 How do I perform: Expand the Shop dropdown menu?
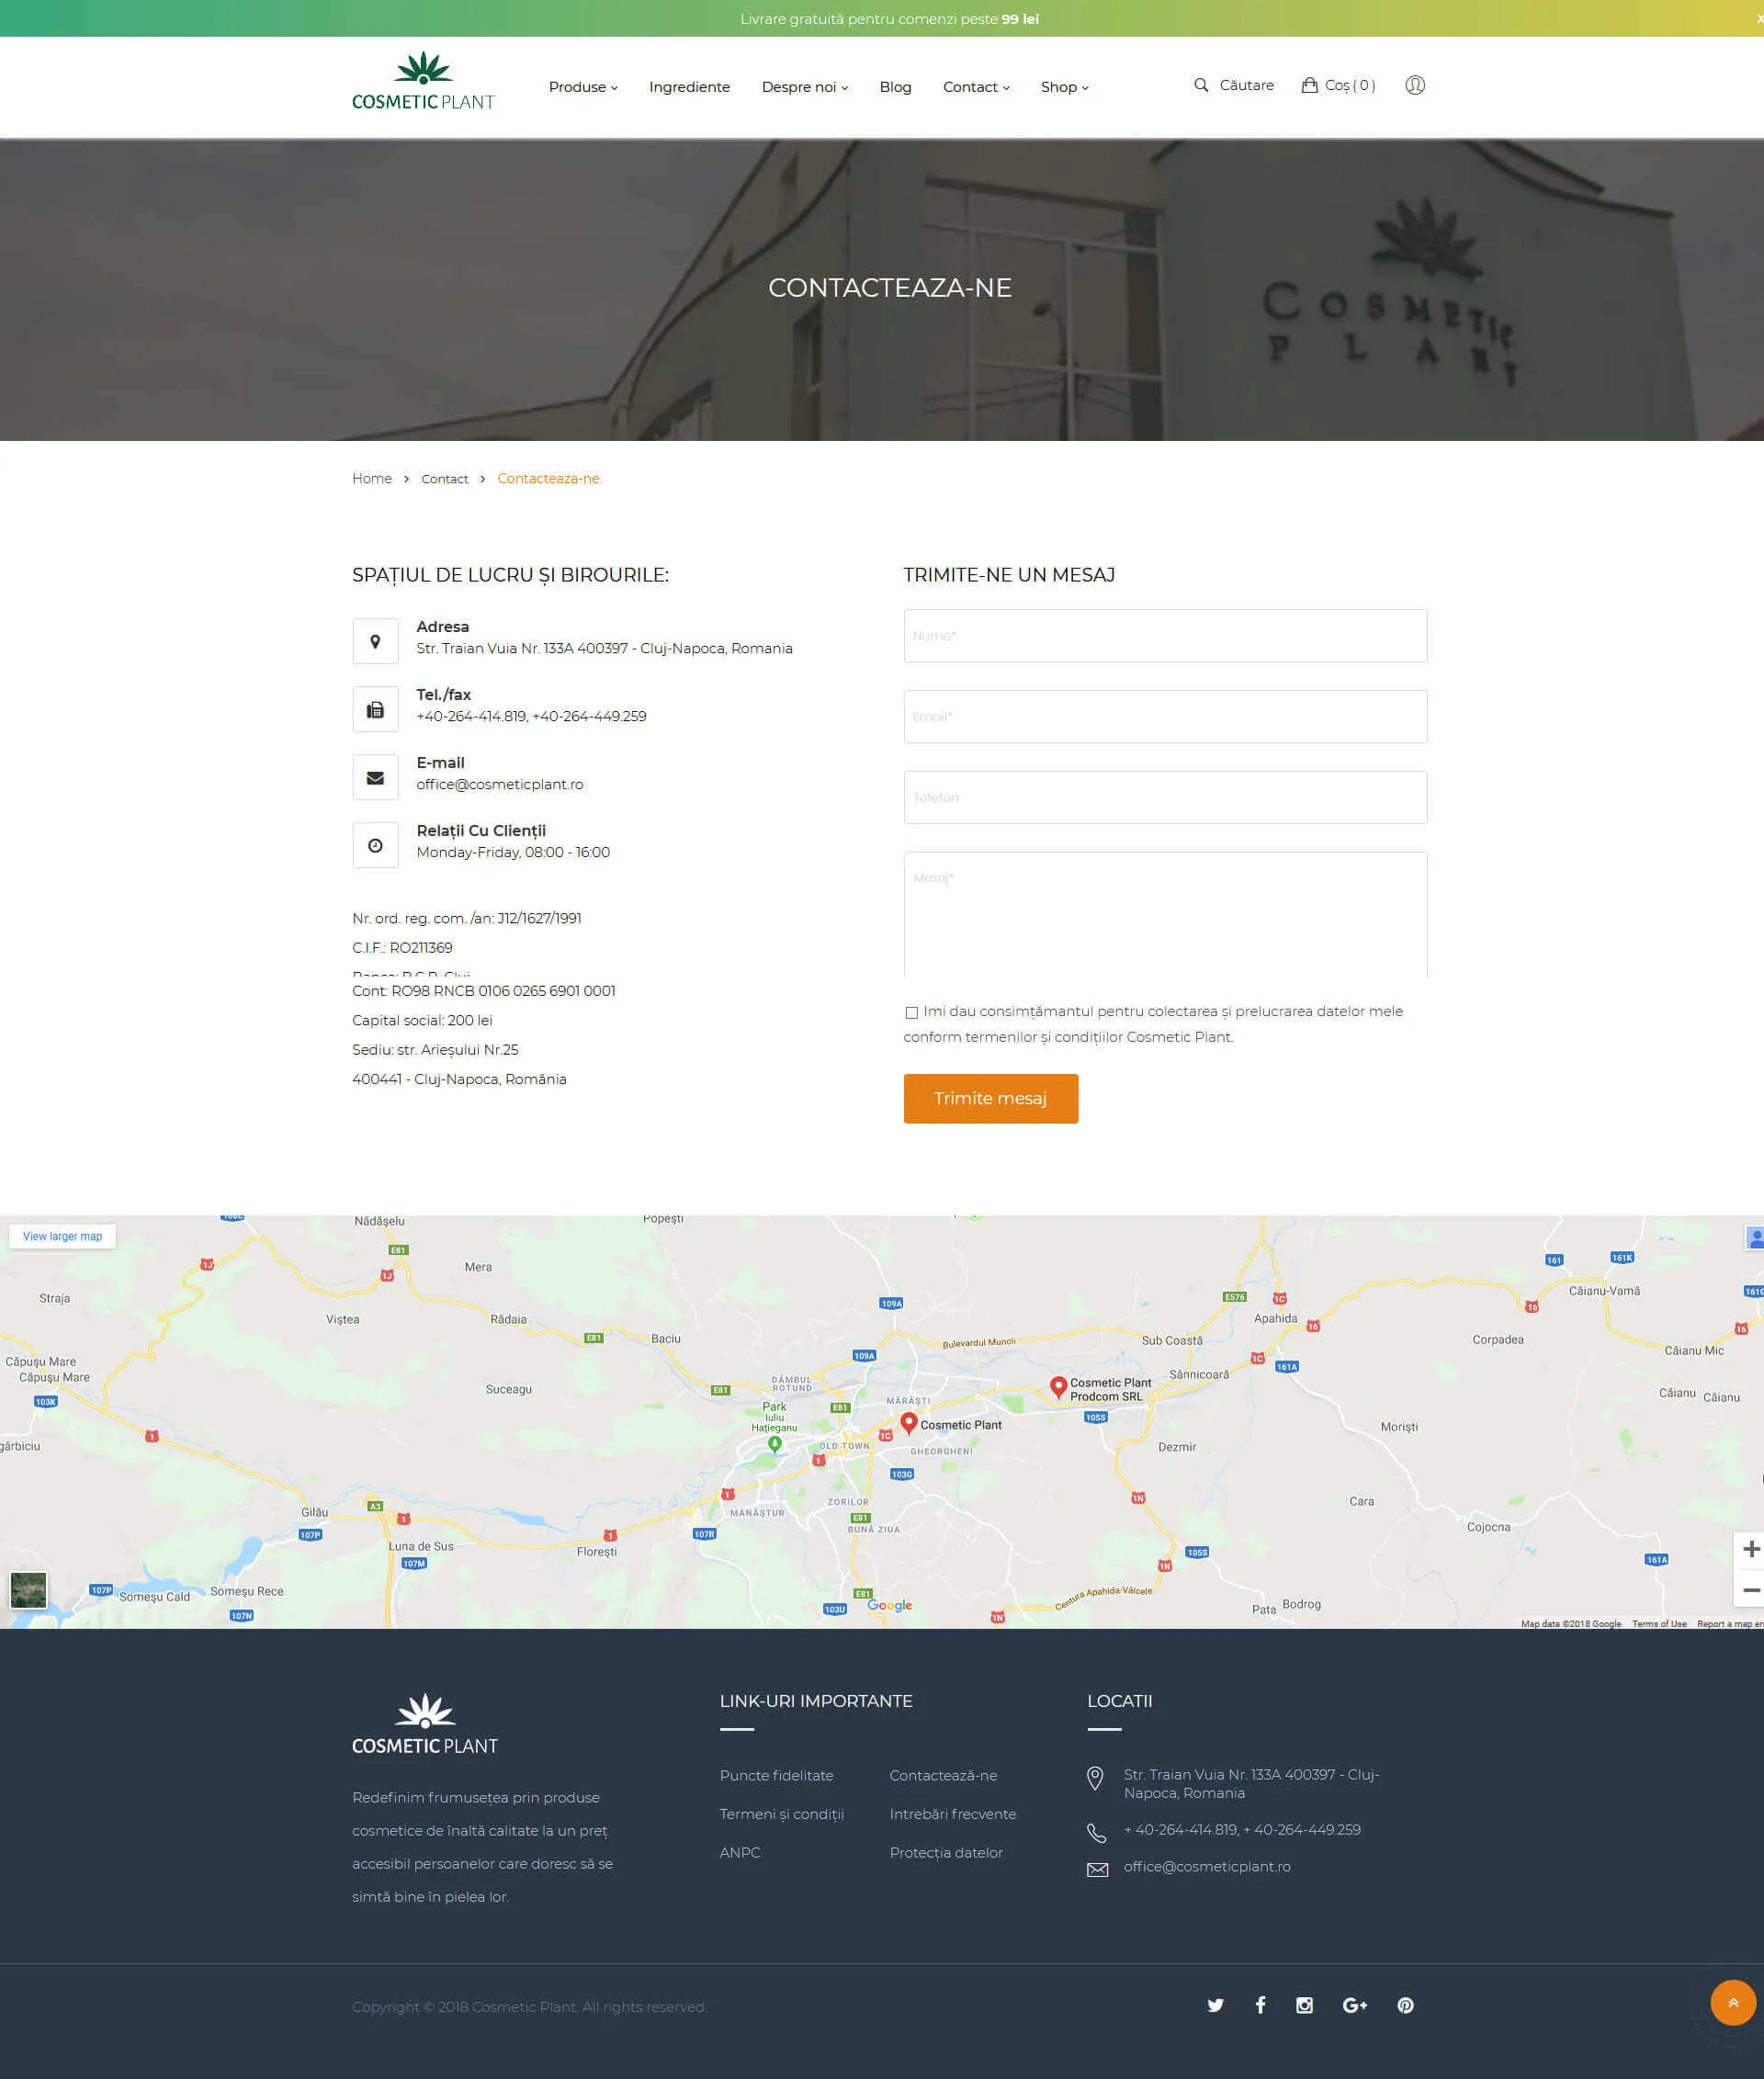point(1064,87)
